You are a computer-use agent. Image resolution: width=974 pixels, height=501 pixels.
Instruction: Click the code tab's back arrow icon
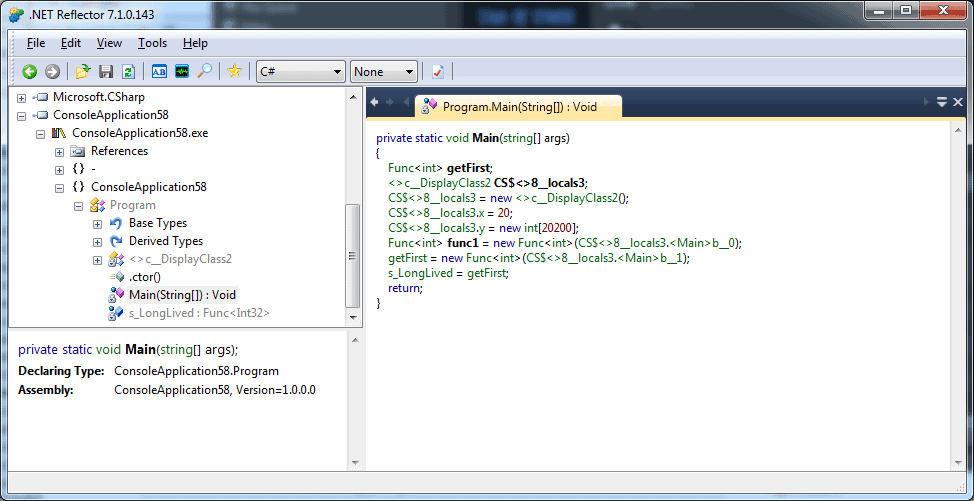coord(375,102)
